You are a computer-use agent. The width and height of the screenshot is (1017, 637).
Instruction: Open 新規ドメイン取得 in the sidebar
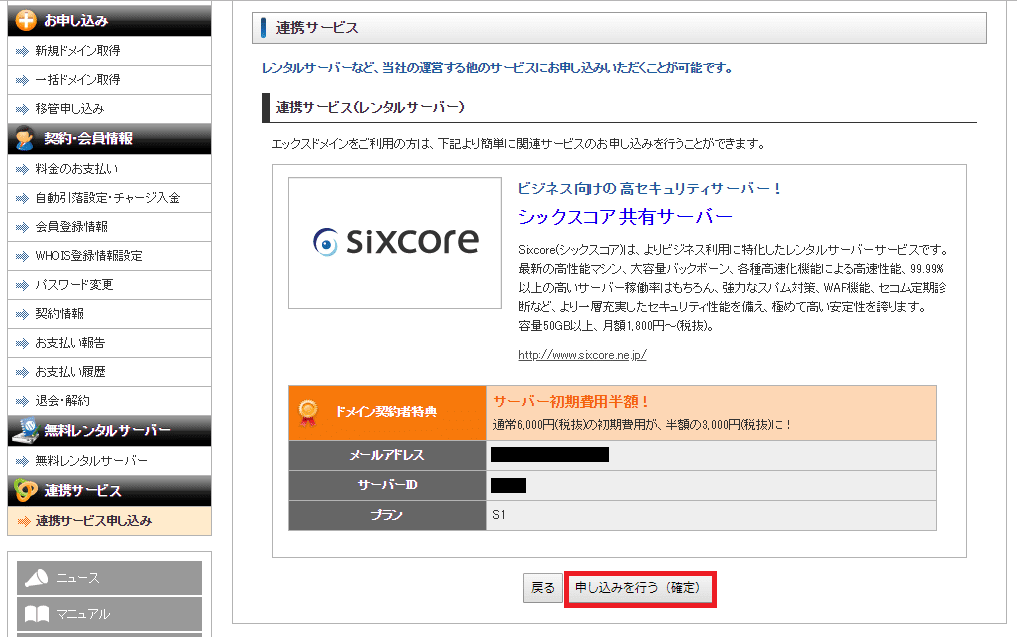point(109,51)
